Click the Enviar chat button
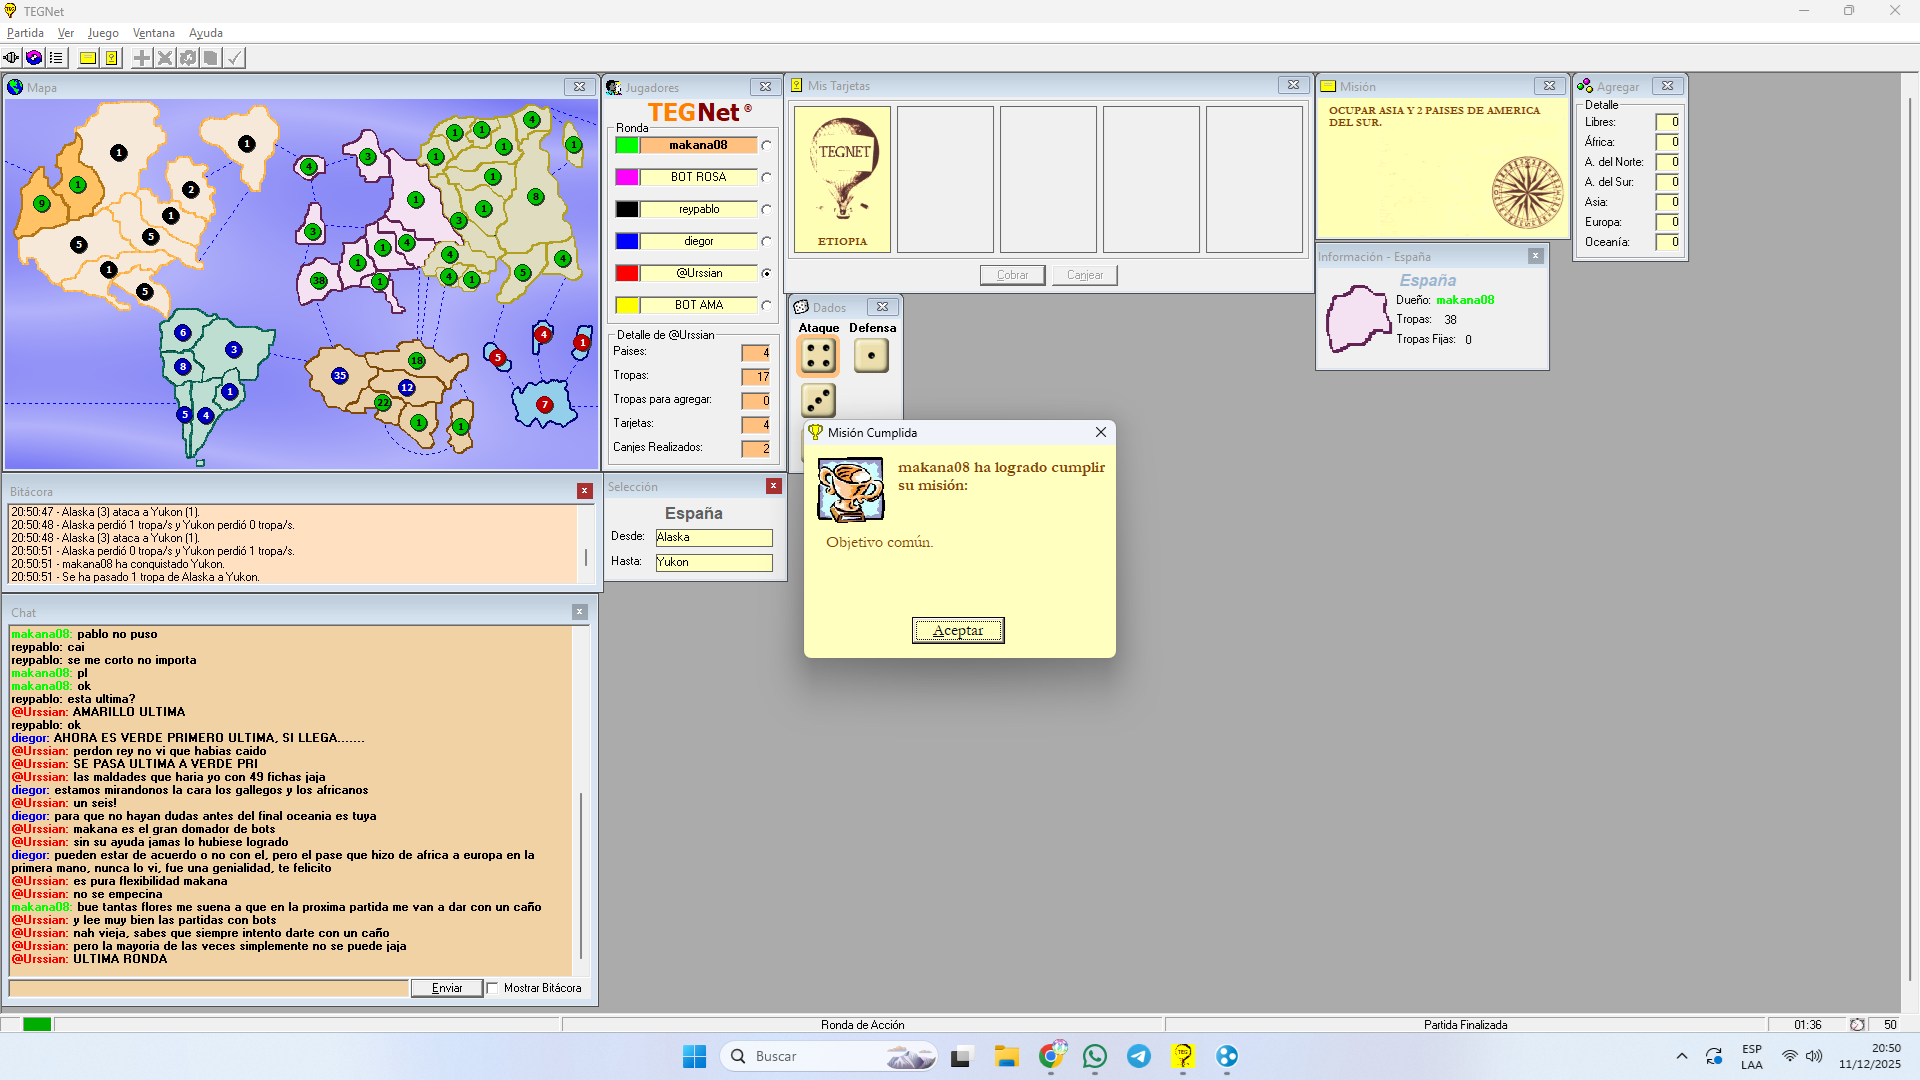The height and width of the screenshot is (1080, 1920). click(x=446, y=988)
